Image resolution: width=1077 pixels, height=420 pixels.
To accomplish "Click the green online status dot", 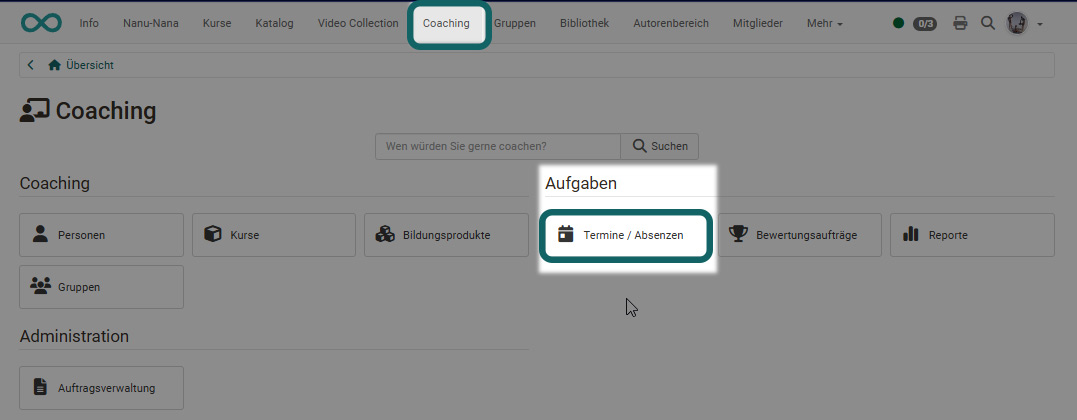I will coord(898,23).
